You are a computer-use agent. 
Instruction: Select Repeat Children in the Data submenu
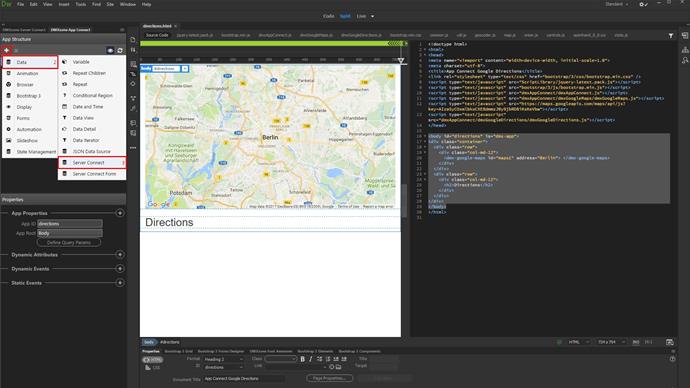click(x=92, y=73)
